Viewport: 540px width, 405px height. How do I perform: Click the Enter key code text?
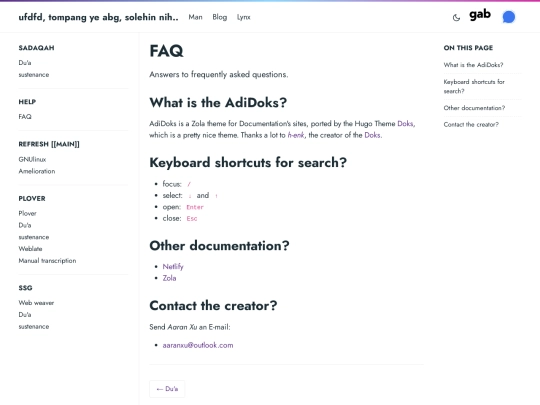click(195, 207)
